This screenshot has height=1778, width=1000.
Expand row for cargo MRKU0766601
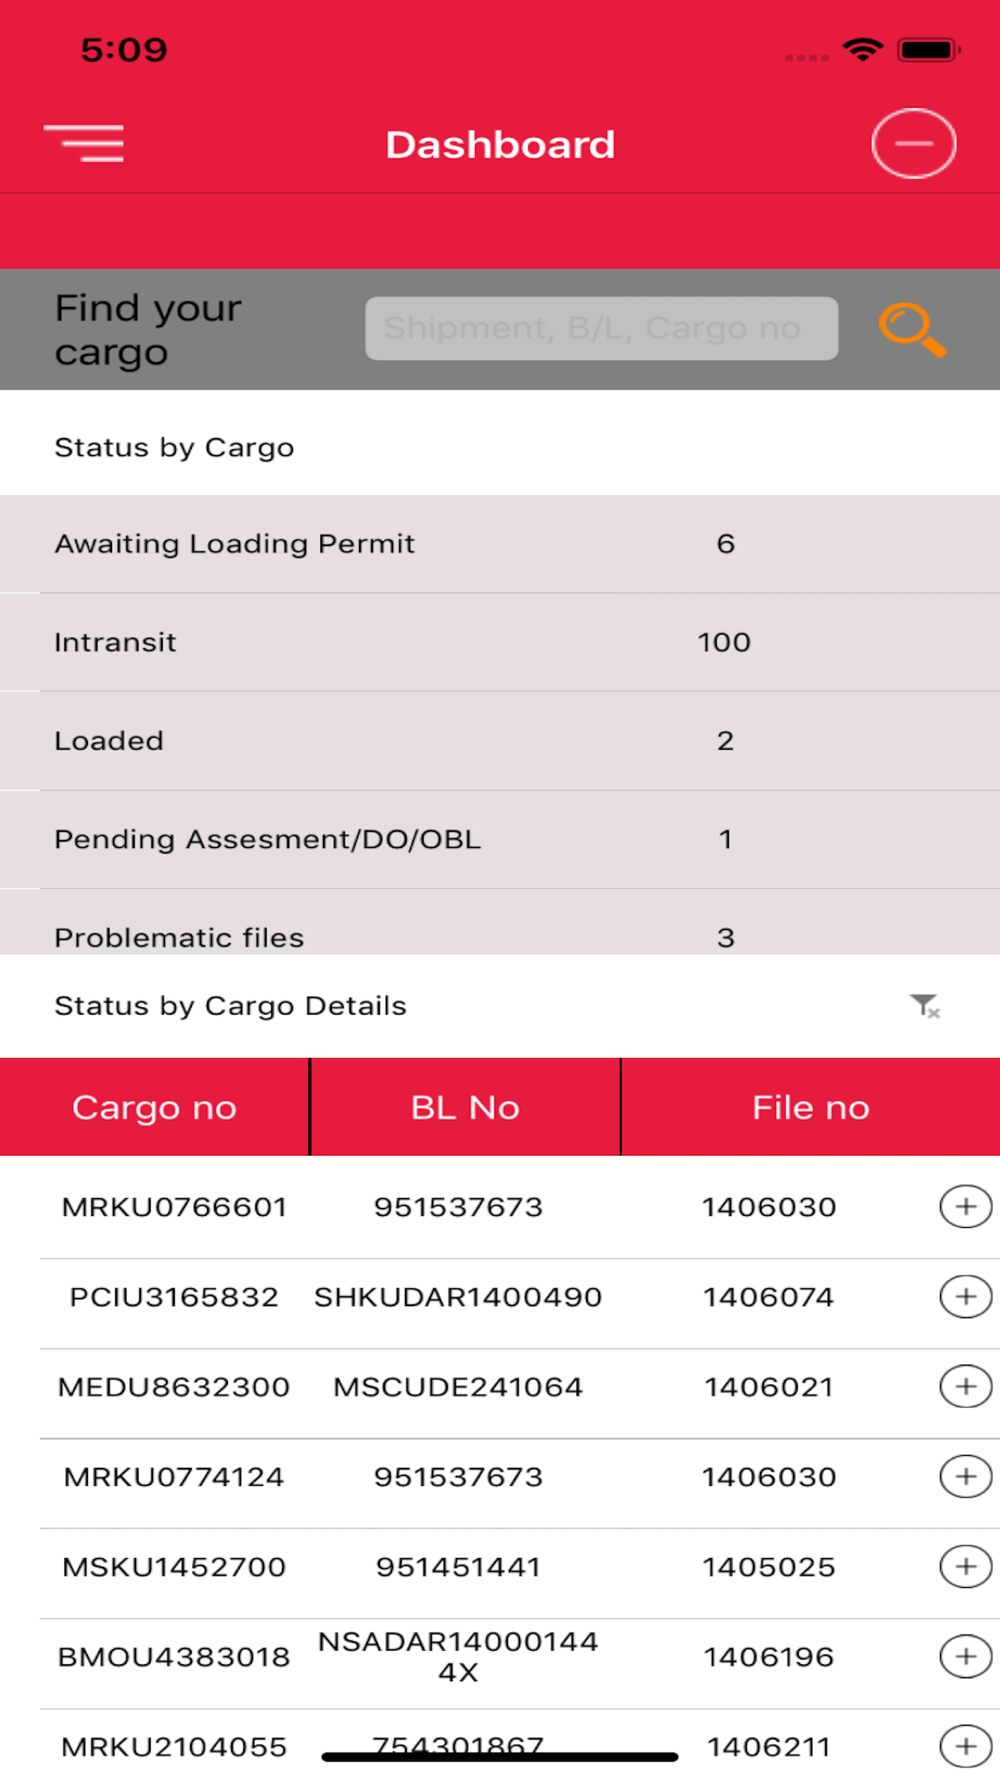pos(965,1207)
